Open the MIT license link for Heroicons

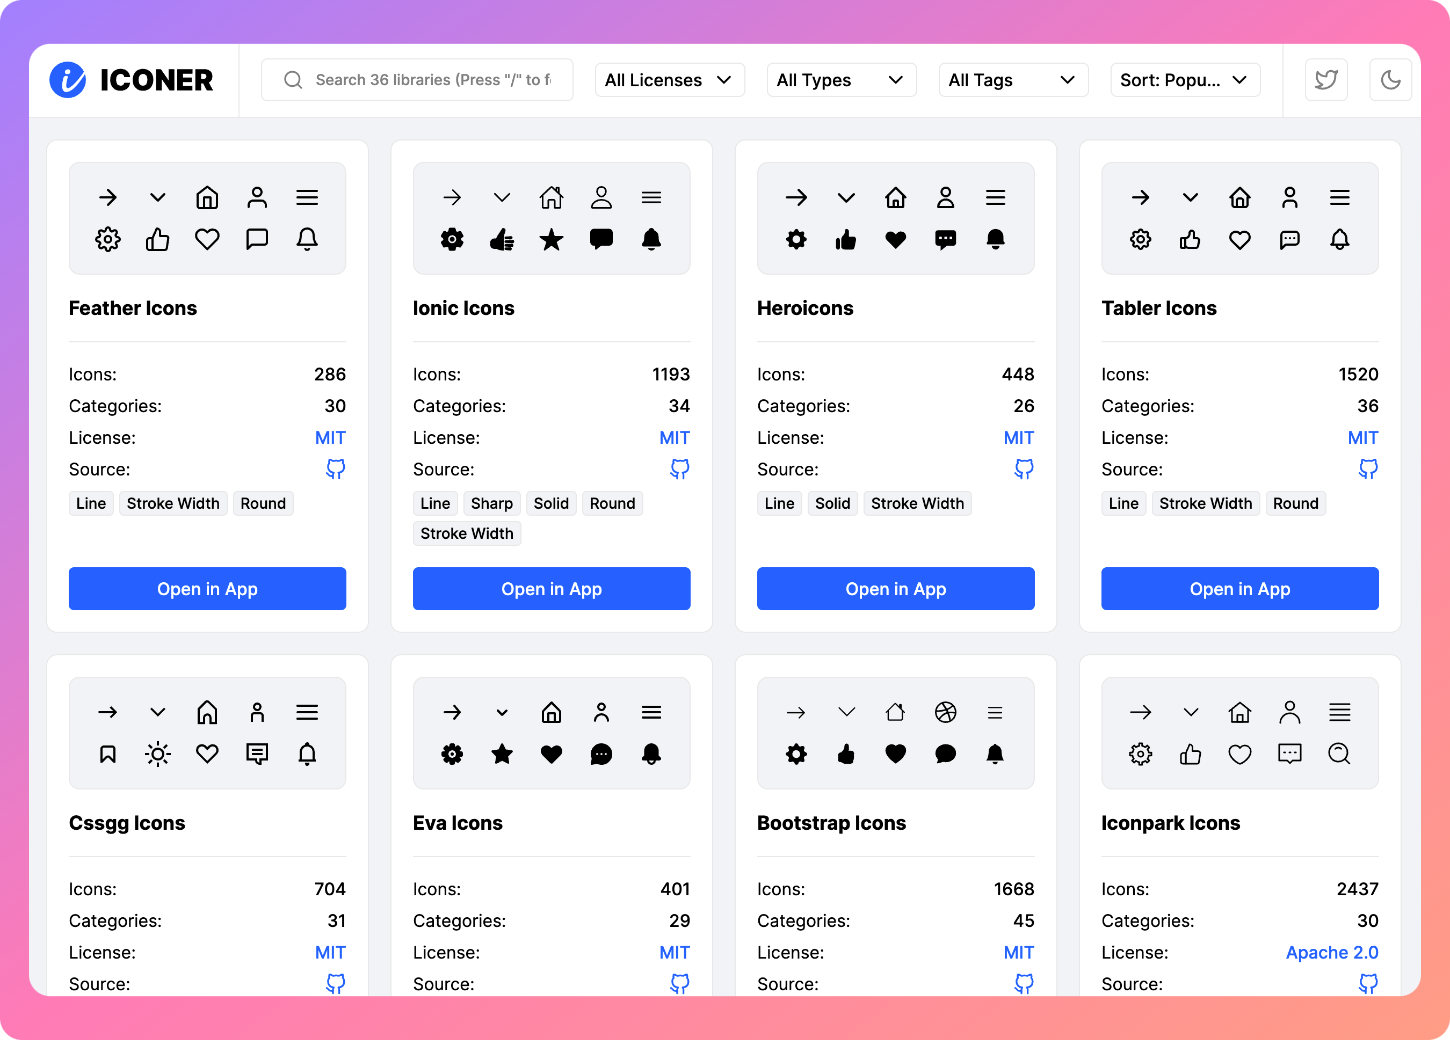pyautogui.click(x=1018, y=438)
